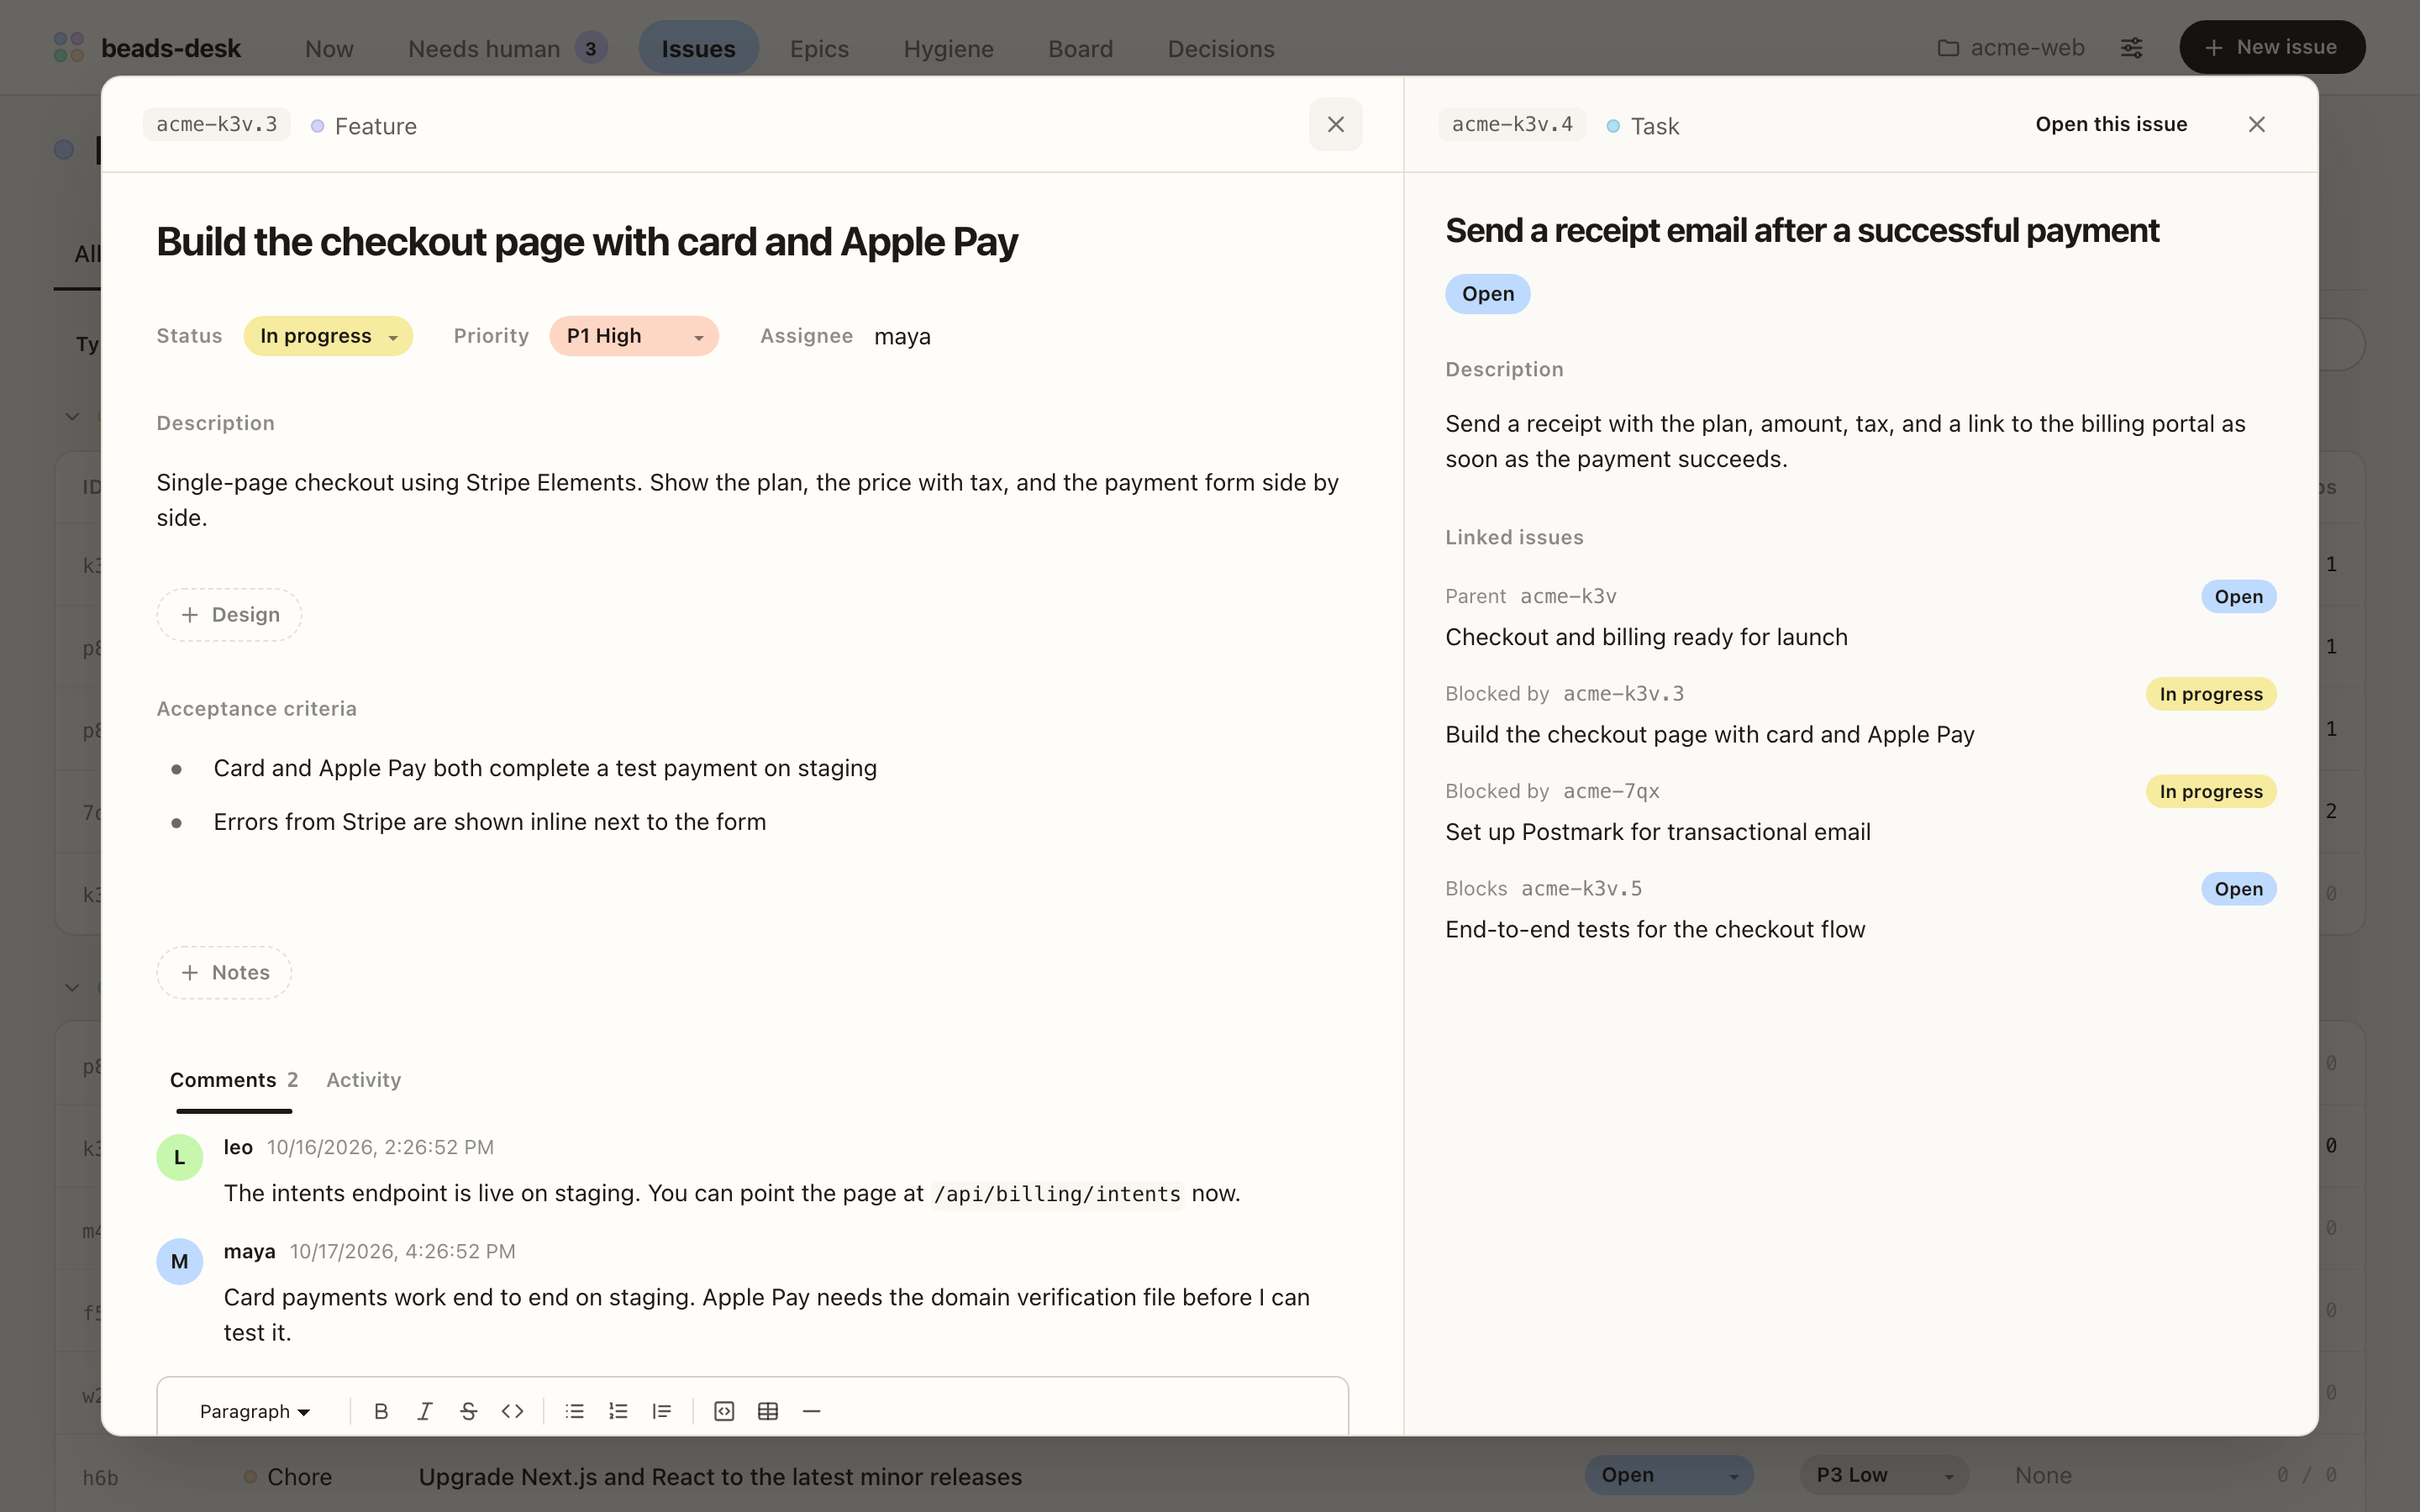Click the assignee maya field

[x=902, y=336]
